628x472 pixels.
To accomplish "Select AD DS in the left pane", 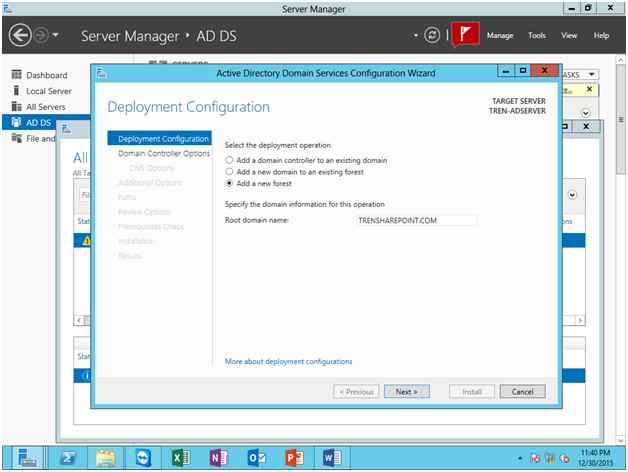I will [38, 123].
